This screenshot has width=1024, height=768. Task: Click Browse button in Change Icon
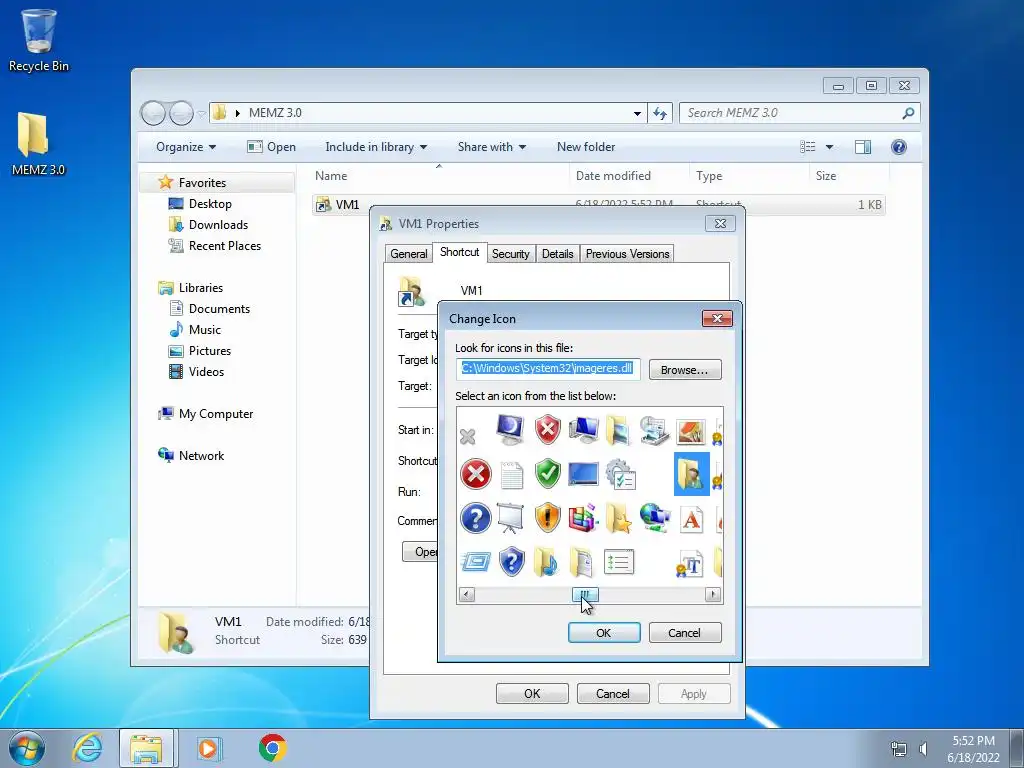684,370
